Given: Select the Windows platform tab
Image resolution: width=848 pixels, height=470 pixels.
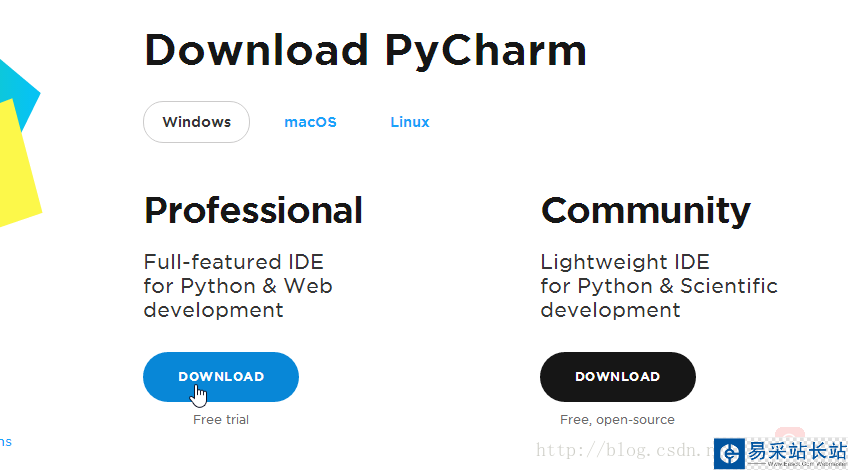Looking at the screenshot, I should click(x=196, y=122).
